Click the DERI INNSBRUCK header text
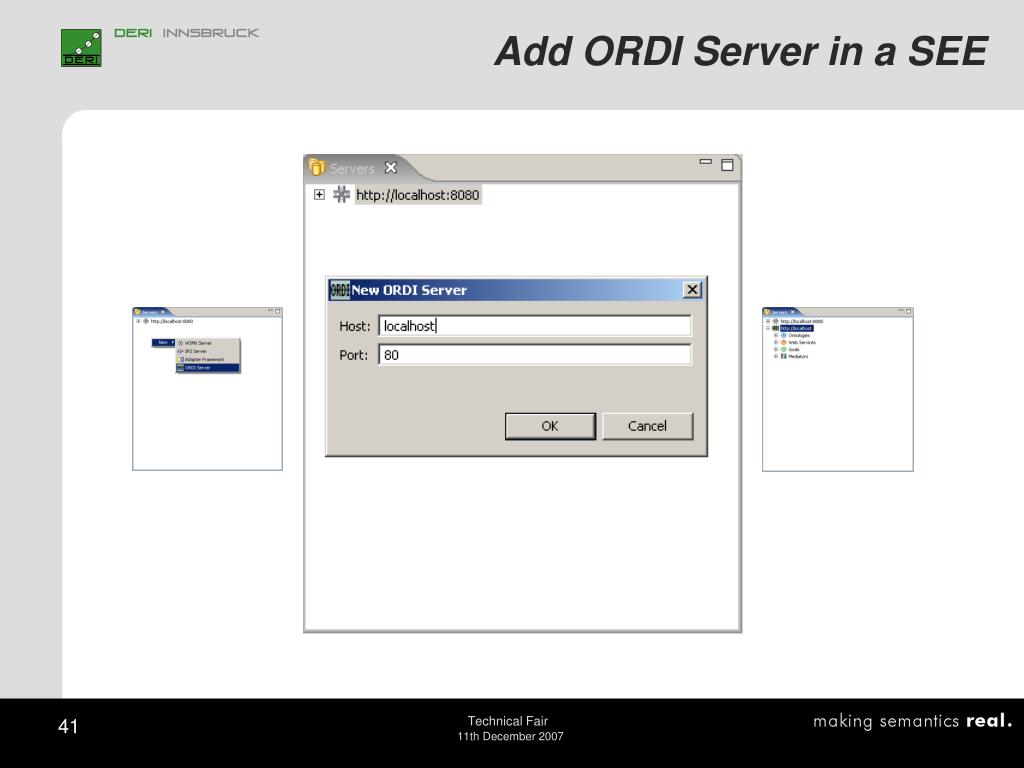The width and height of the screenshot is (1024, 768). click(x=187, y=33)
